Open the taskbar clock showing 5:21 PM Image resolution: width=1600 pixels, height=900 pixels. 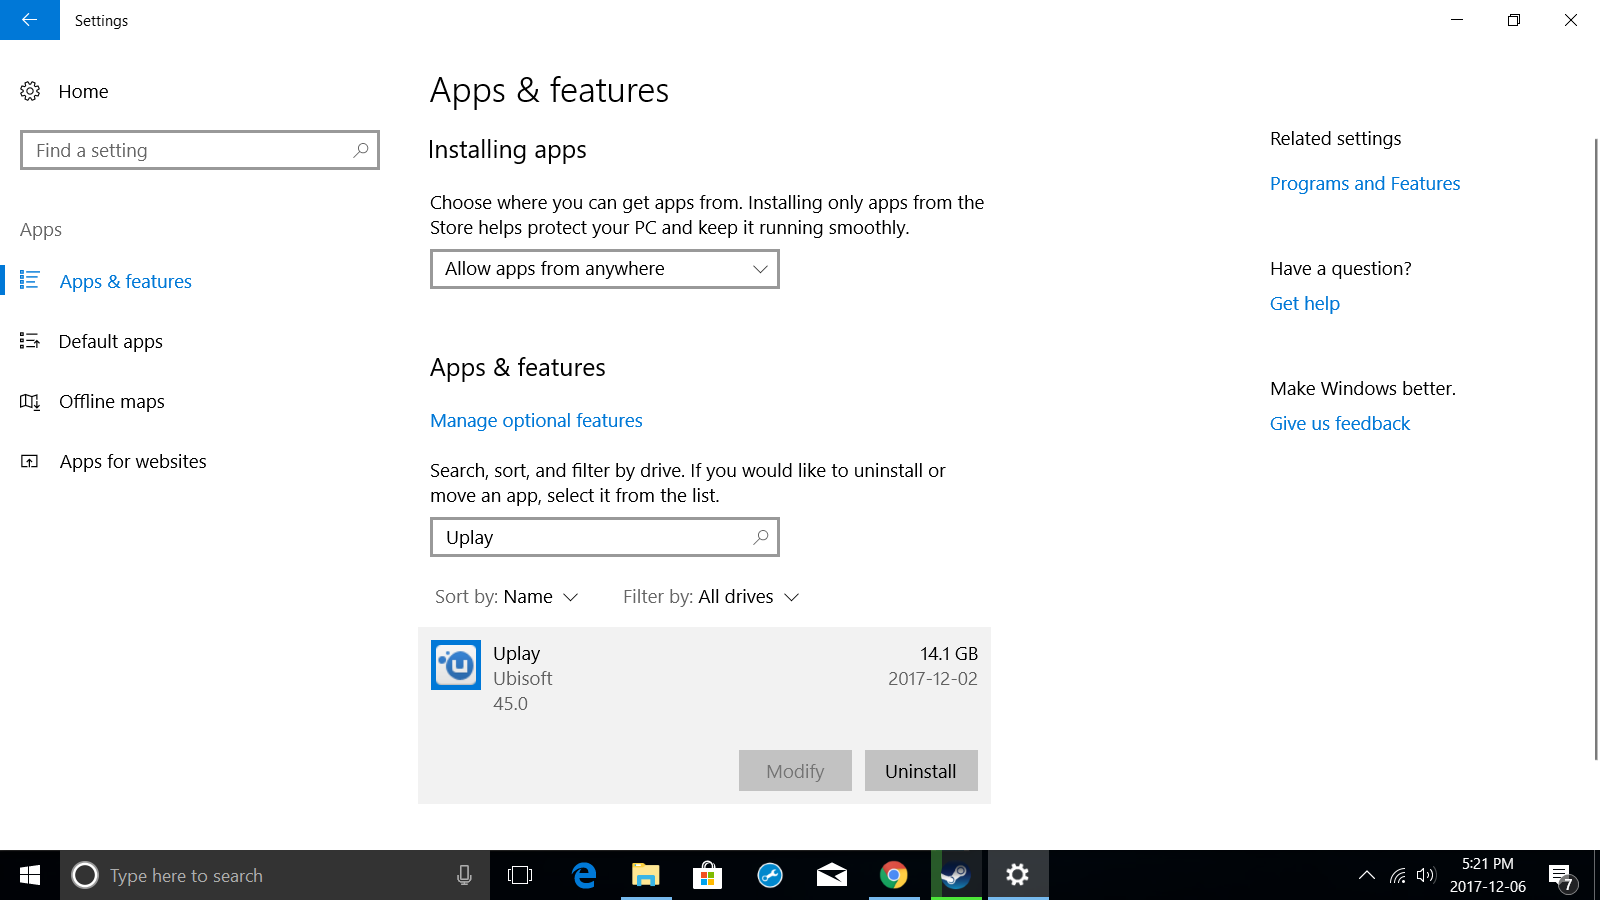[1488, 875]
